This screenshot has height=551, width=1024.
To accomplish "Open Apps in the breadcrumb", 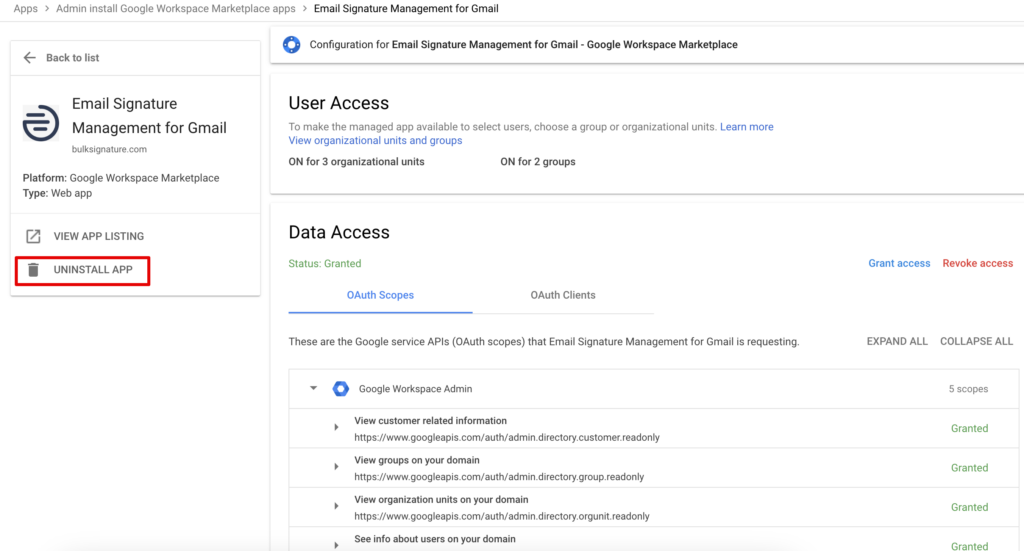I will pyautogui.click(x=25, y=8).
